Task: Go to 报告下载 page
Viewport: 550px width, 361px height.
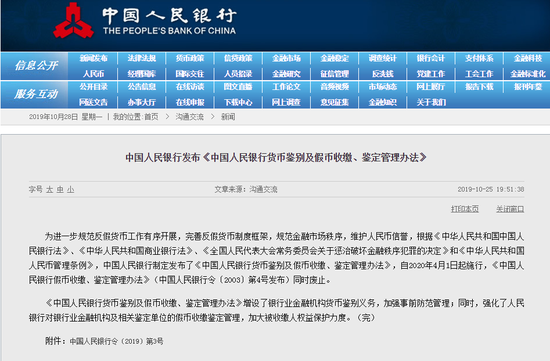Action: pyautogui.click(x=479, y=87)
